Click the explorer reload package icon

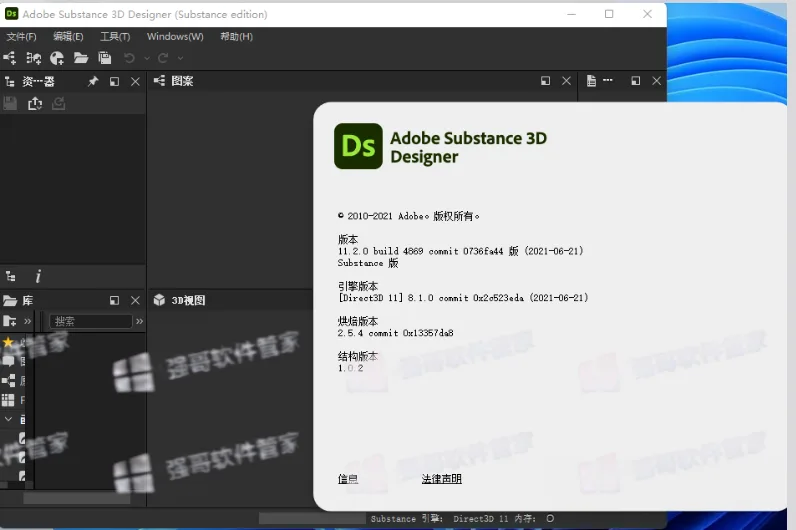58,104
